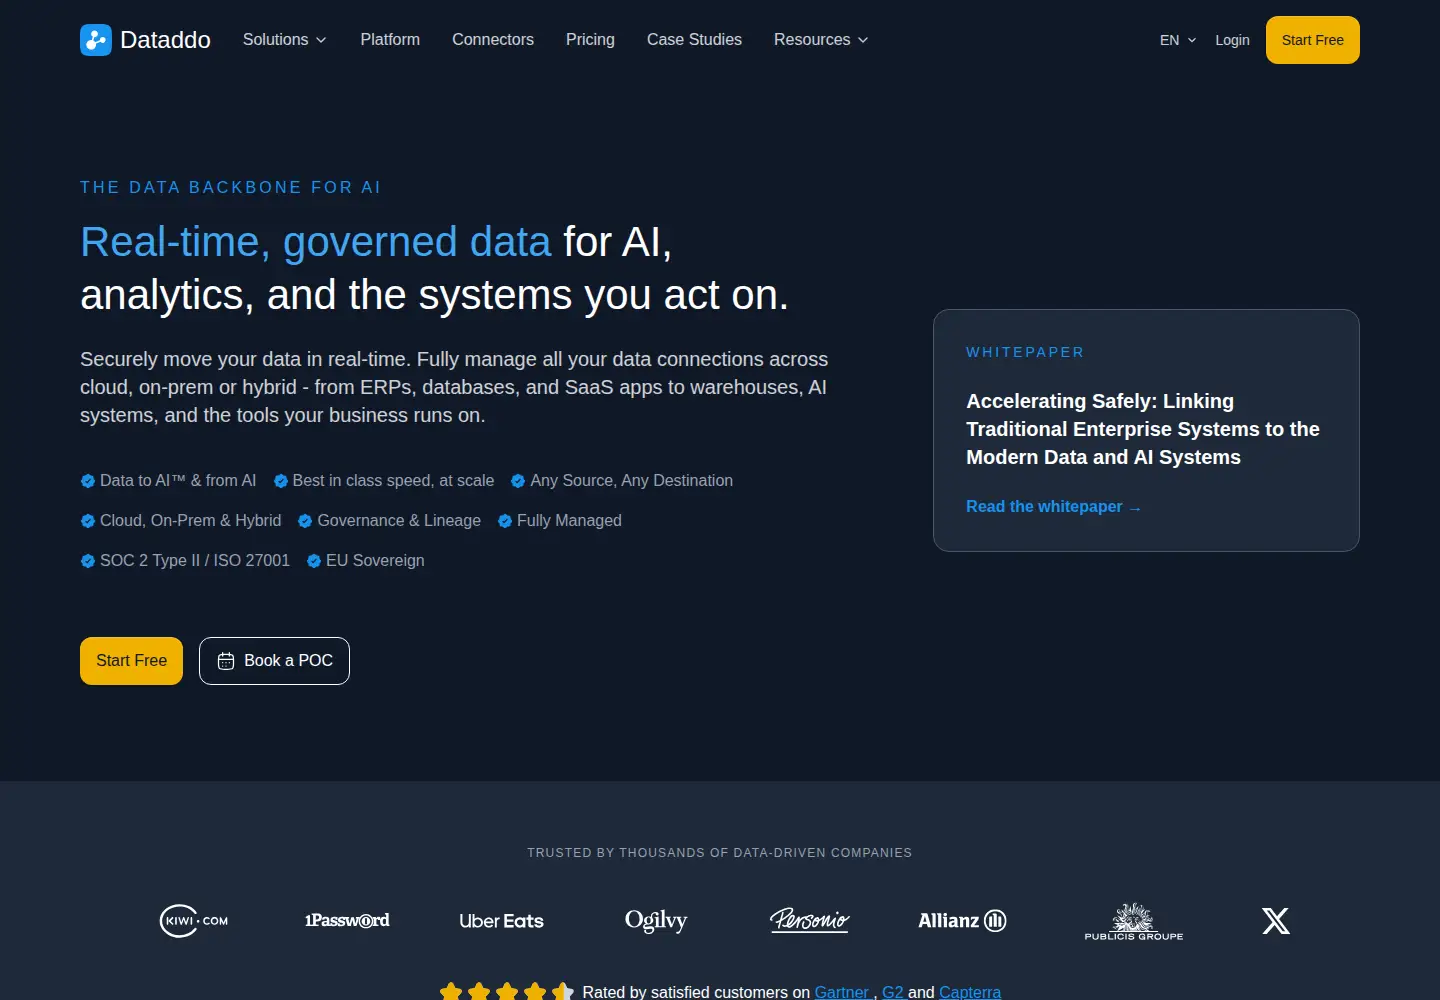1440x1000 pixels.
Task: Expand the Solutions dropdown menu
Action: coord(285,40)
